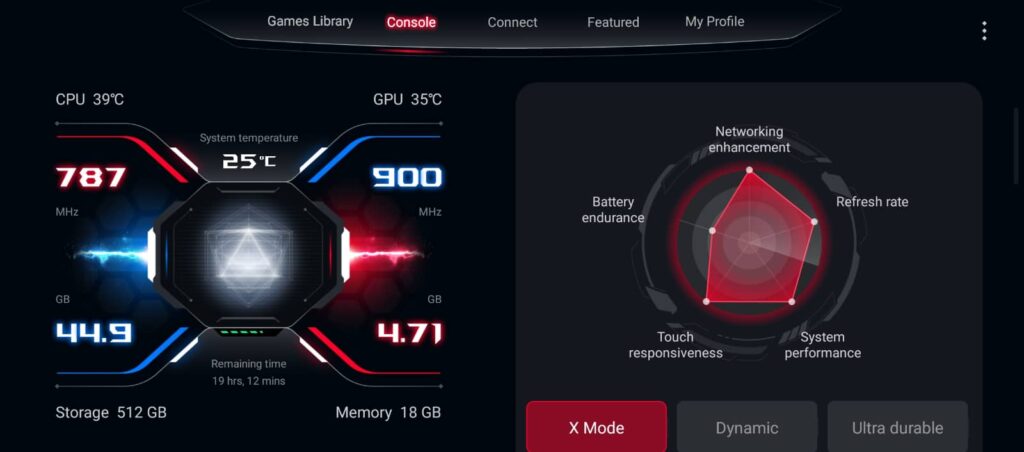Tap the Networking enhancement radar point
The height and width of the screenshot is (452, 1024).
coord(749,170)
